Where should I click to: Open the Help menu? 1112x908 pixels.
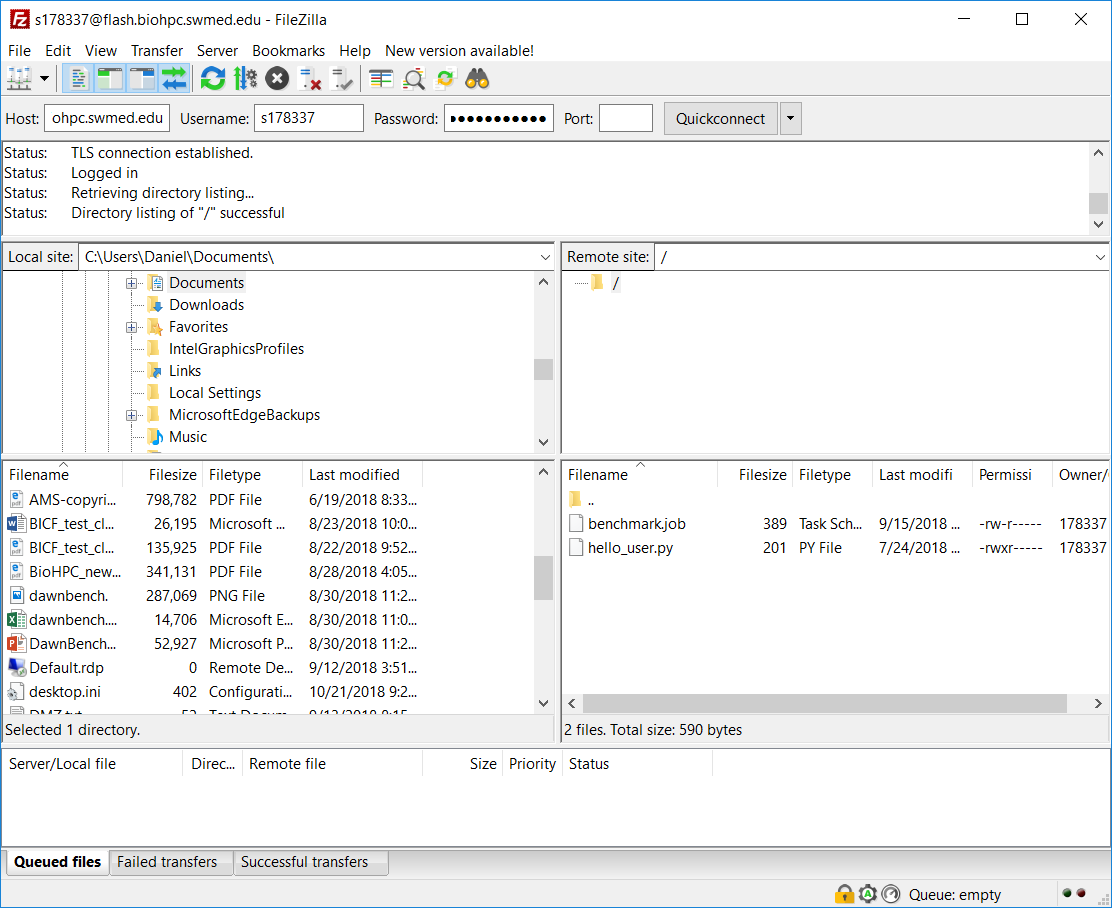coord(355,50)
